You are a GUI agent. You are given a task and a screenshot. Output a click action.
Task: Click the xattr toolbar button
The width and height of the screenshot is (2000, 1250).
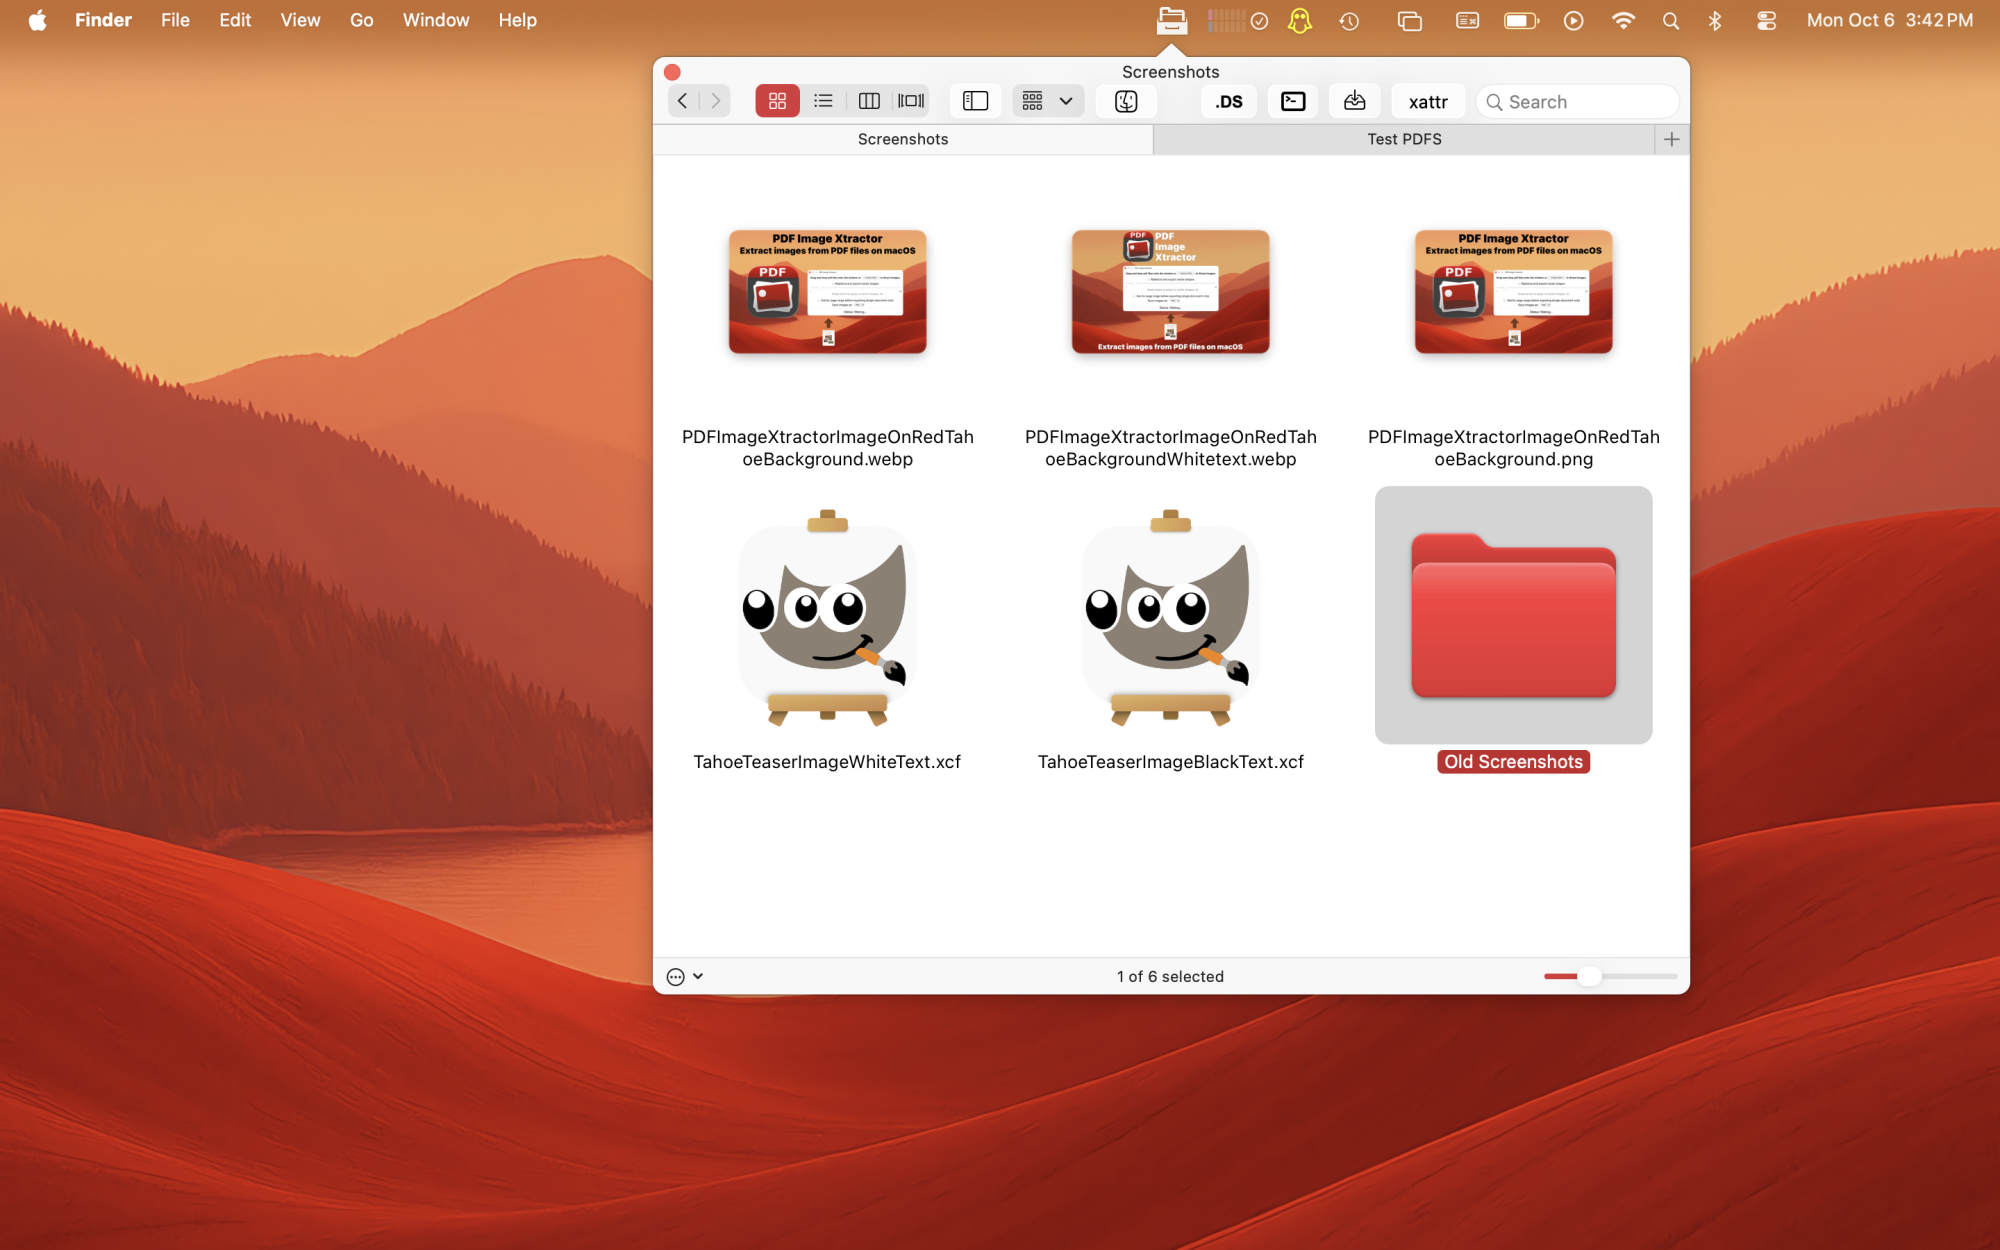(x=1427, y=101)
